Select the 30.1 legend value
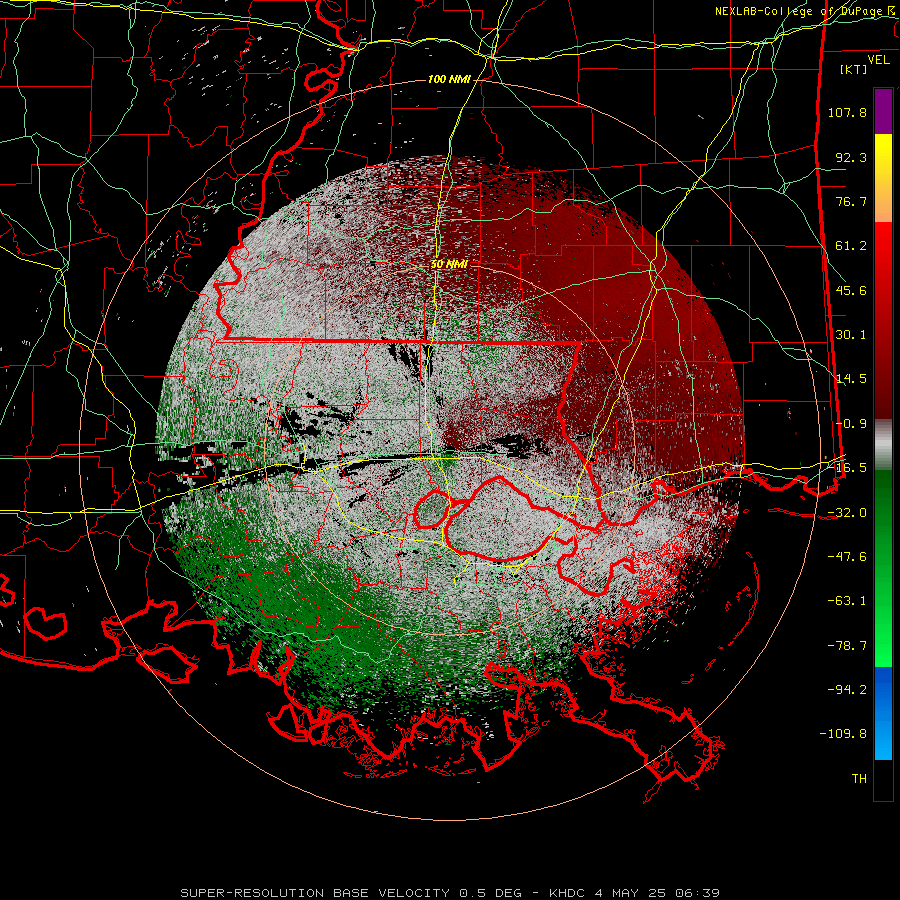 (x=851, y=335)
